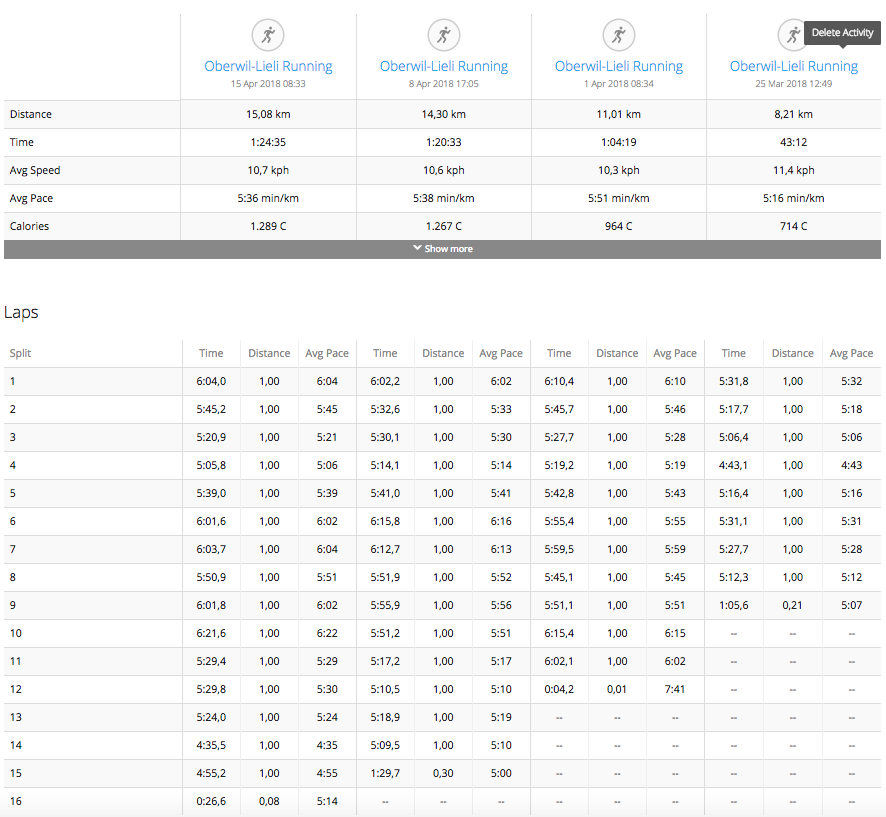Click the 15,08 km distance value
886x817 pixels.
[x=268, y=114]
